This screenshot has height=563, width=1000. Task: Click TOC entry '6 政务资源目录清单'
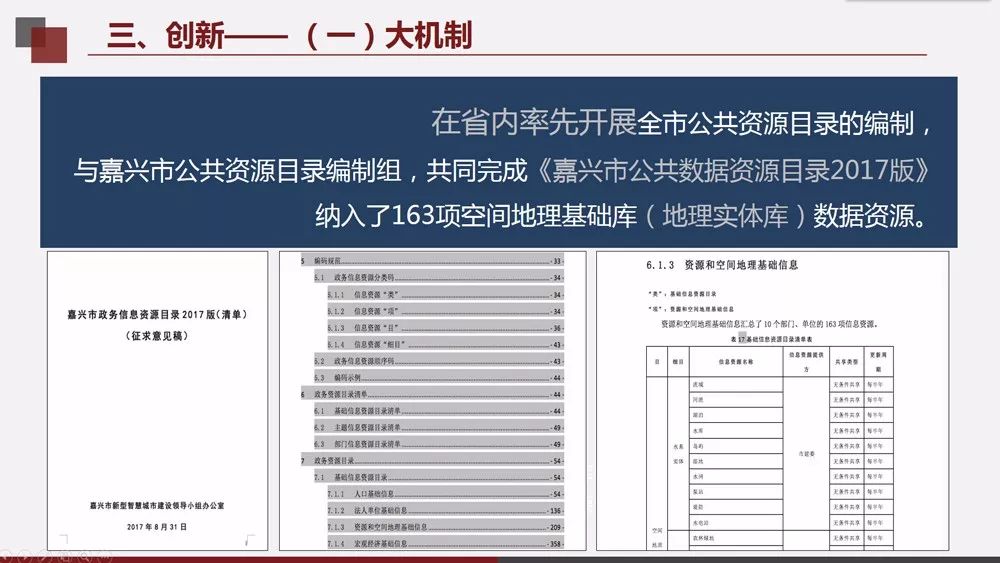[x=432, y=394]
